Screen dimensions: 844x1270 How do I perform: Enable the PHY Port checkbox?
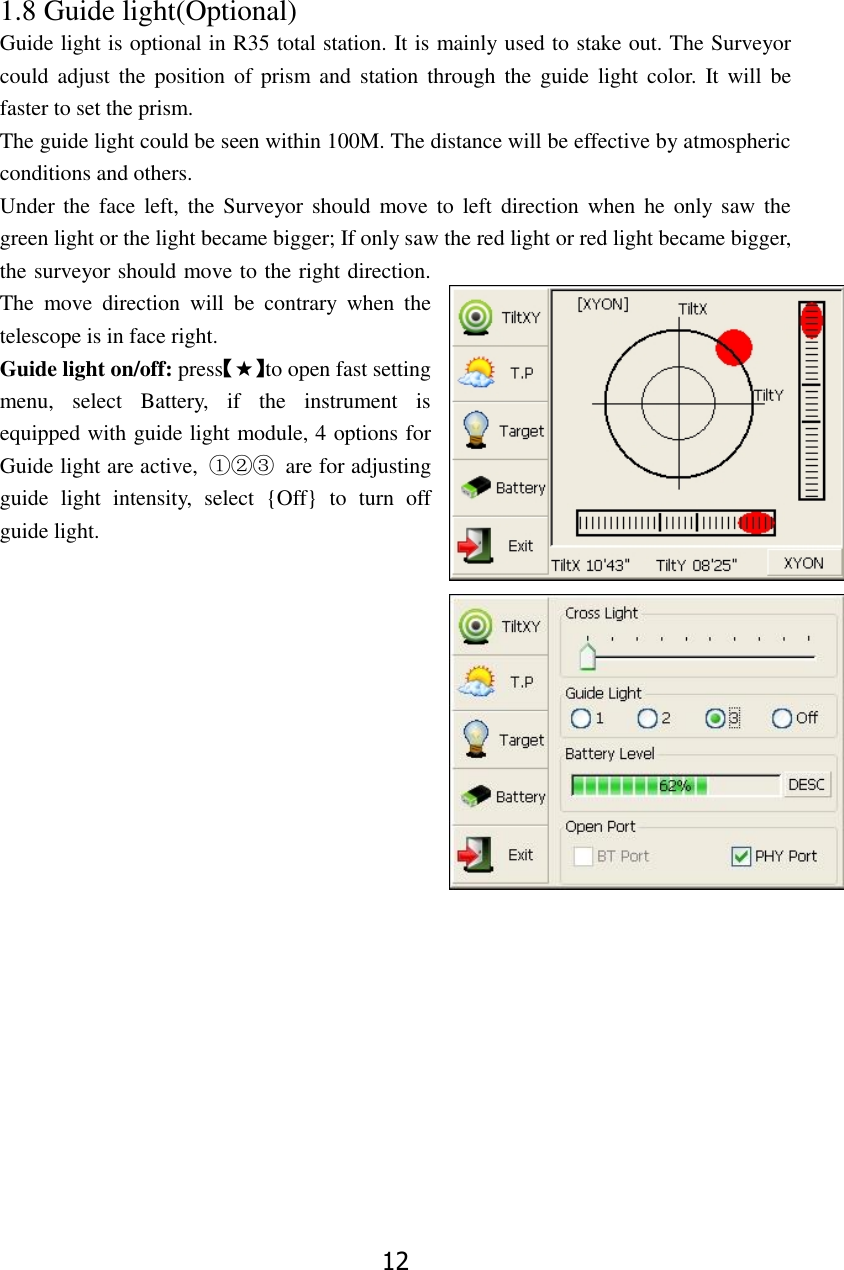(741, 855)
